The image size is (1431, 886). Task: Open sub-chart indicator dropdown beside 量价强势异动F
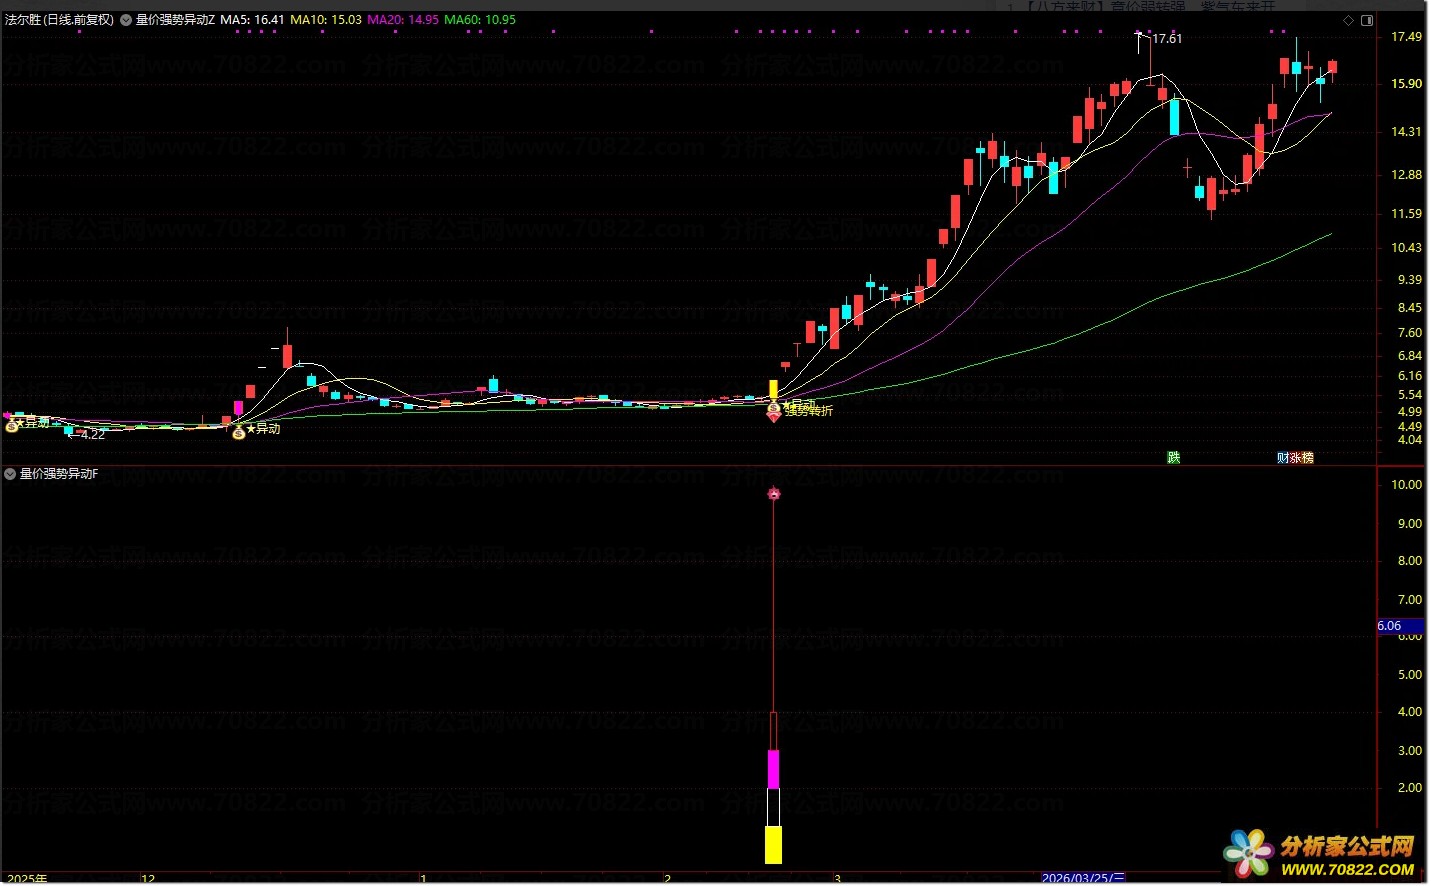coord(11,474)
